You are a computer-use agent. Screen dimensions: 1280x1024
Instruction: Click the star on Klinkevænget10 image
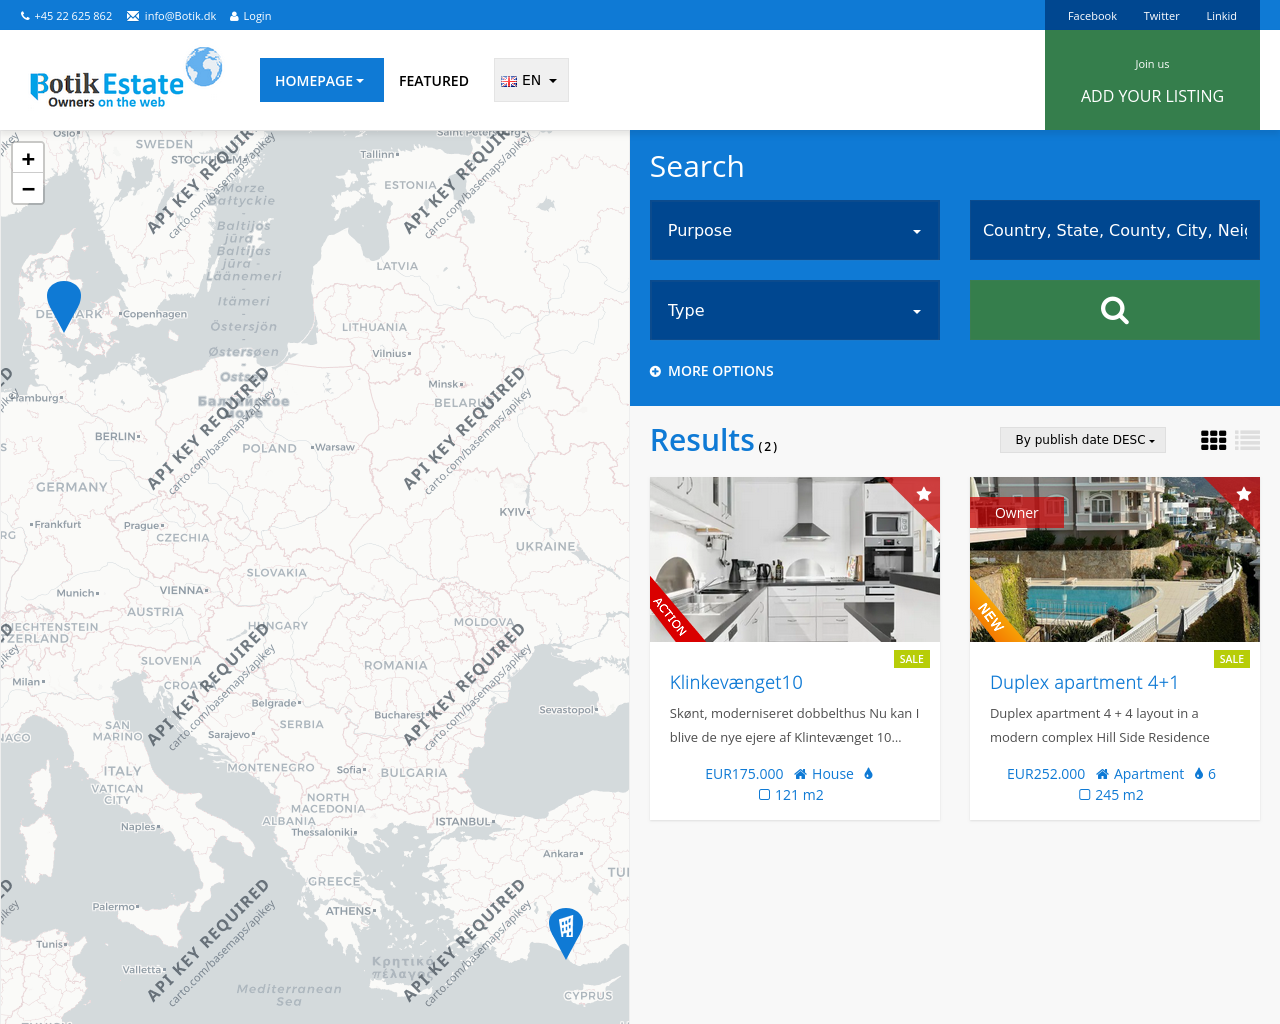pyautogui.click(x=924, y=494)
